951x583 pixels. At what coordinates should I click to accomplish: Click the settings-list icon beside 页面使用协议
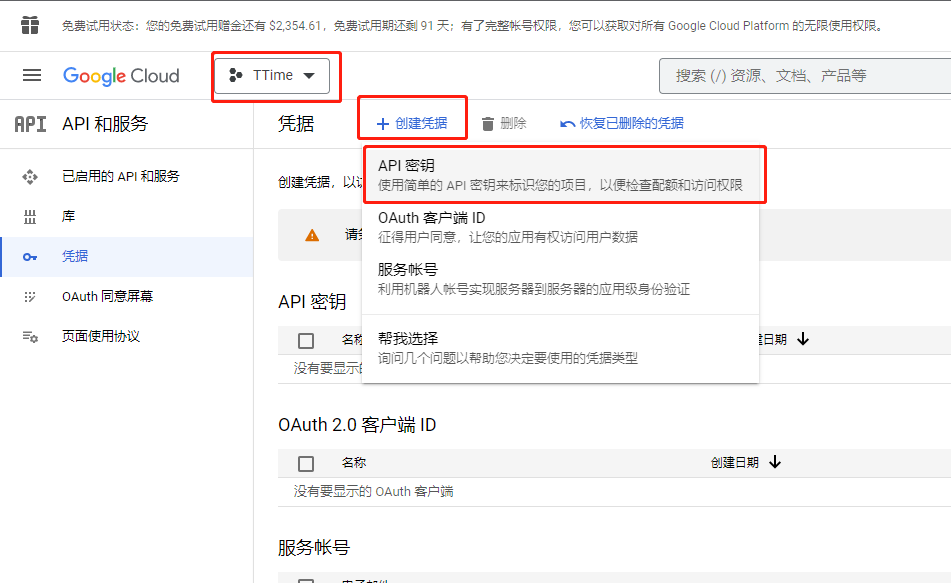pyautogui.click(x=30, y=337)
